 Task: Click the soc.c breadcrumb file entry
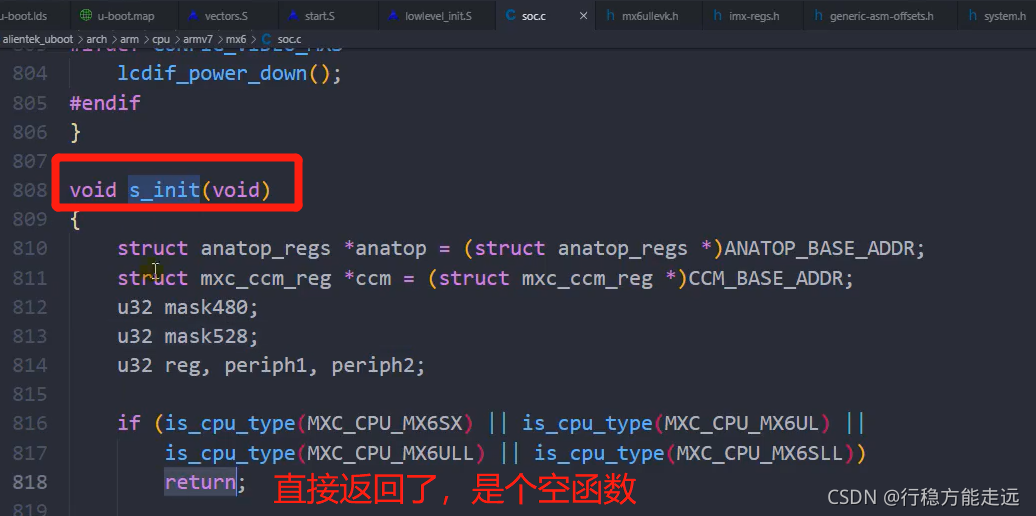click(289, 40)
